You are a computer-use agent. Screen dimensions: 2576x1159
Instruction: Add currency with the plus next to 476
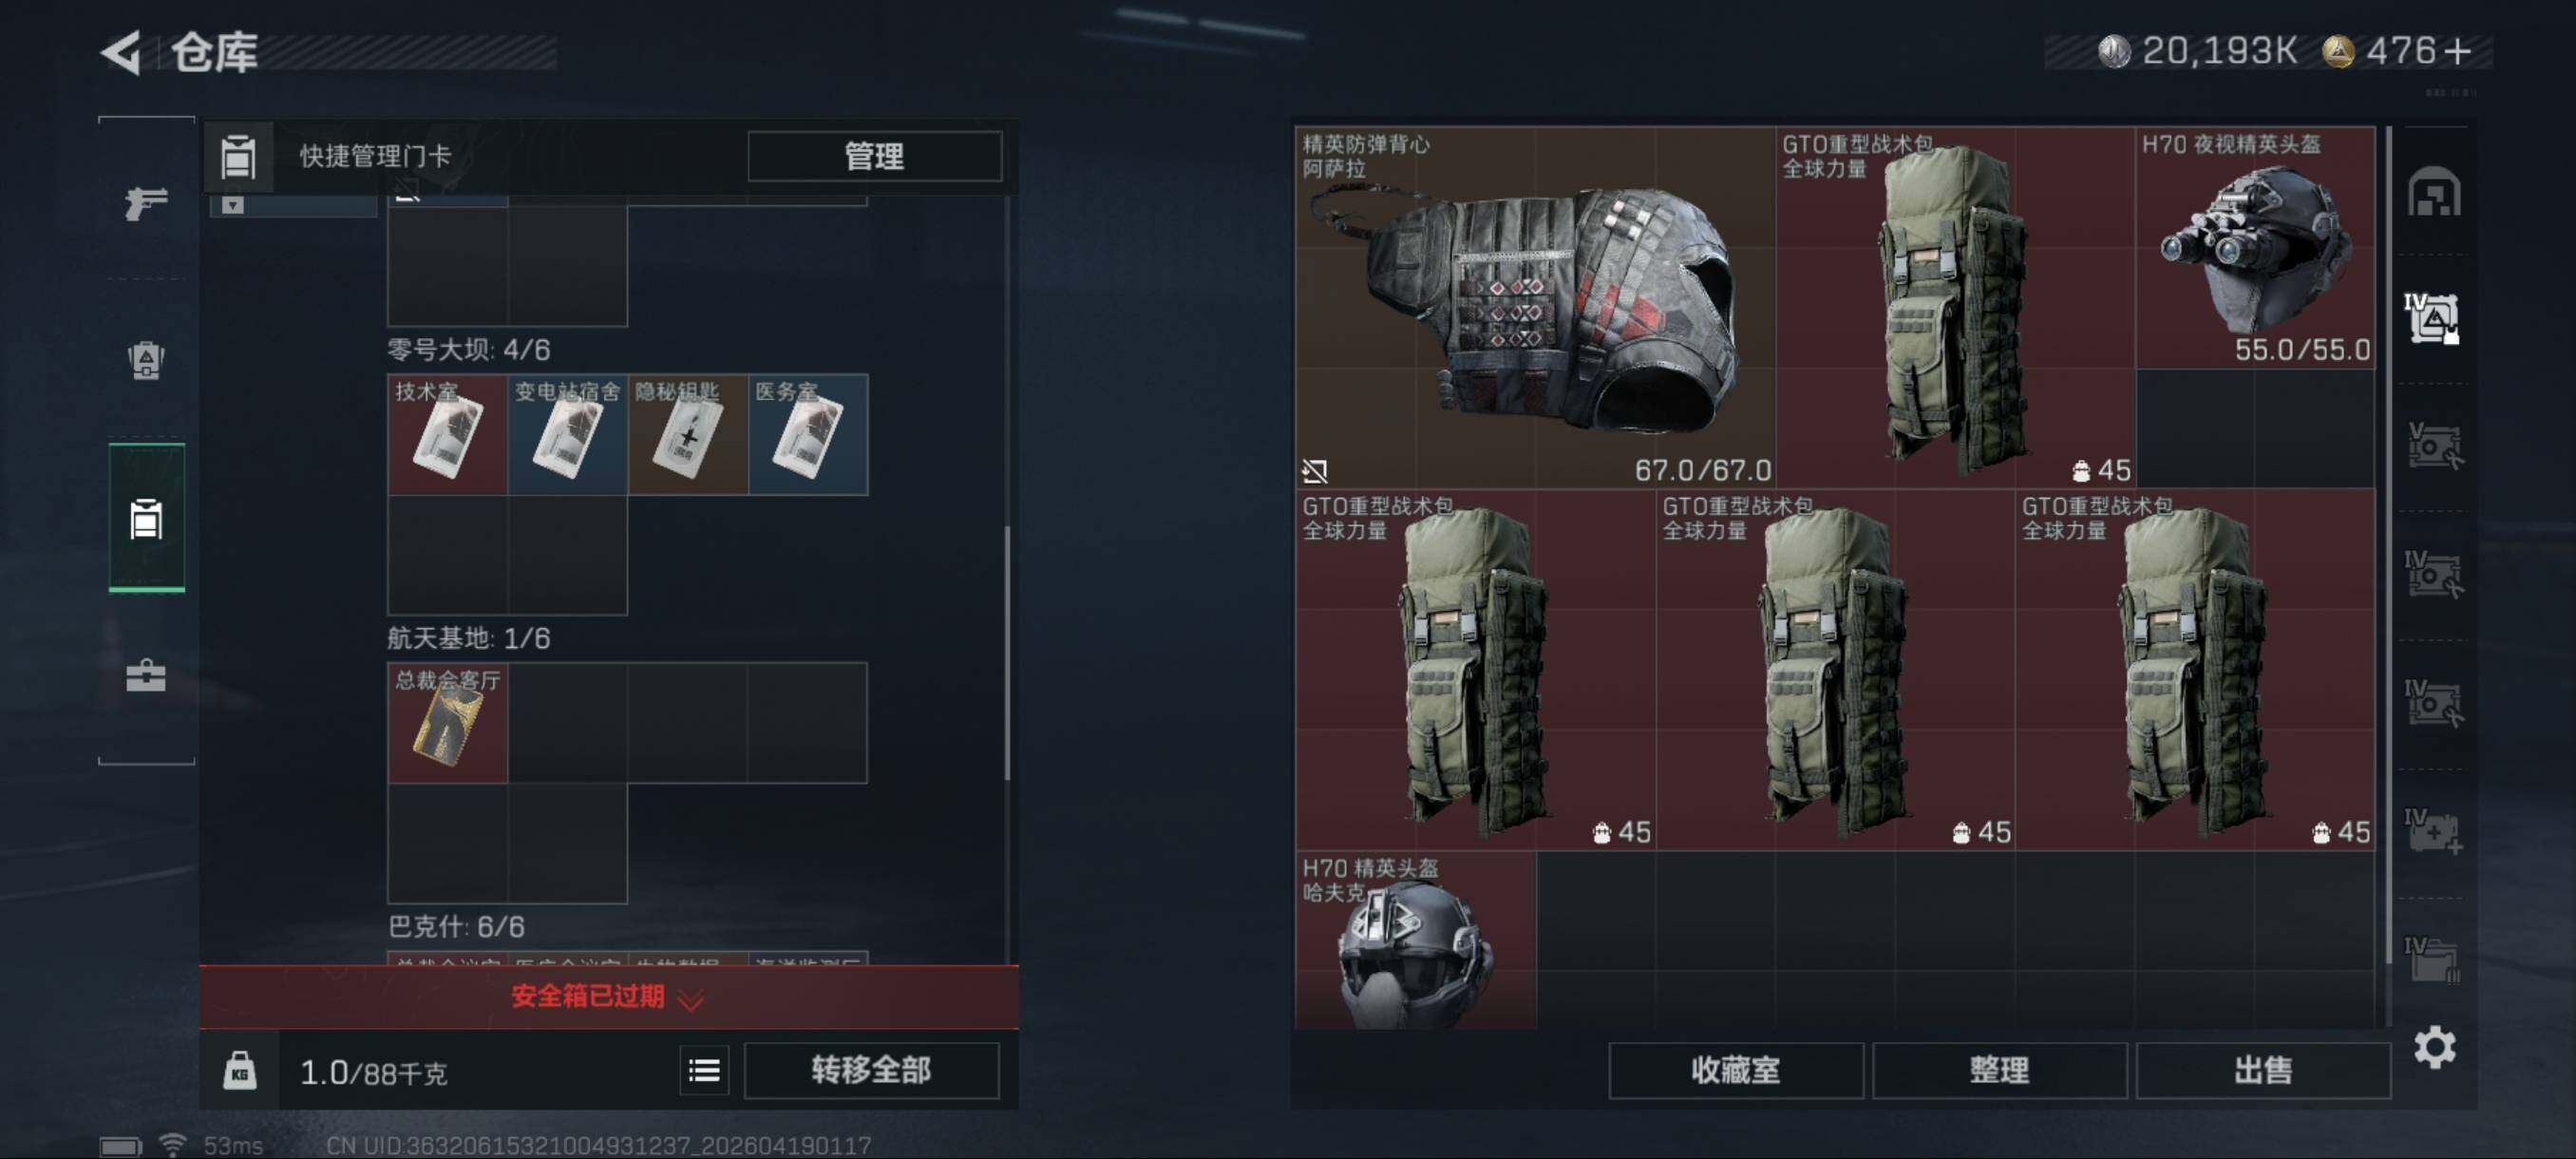[x=2457, y=50]
